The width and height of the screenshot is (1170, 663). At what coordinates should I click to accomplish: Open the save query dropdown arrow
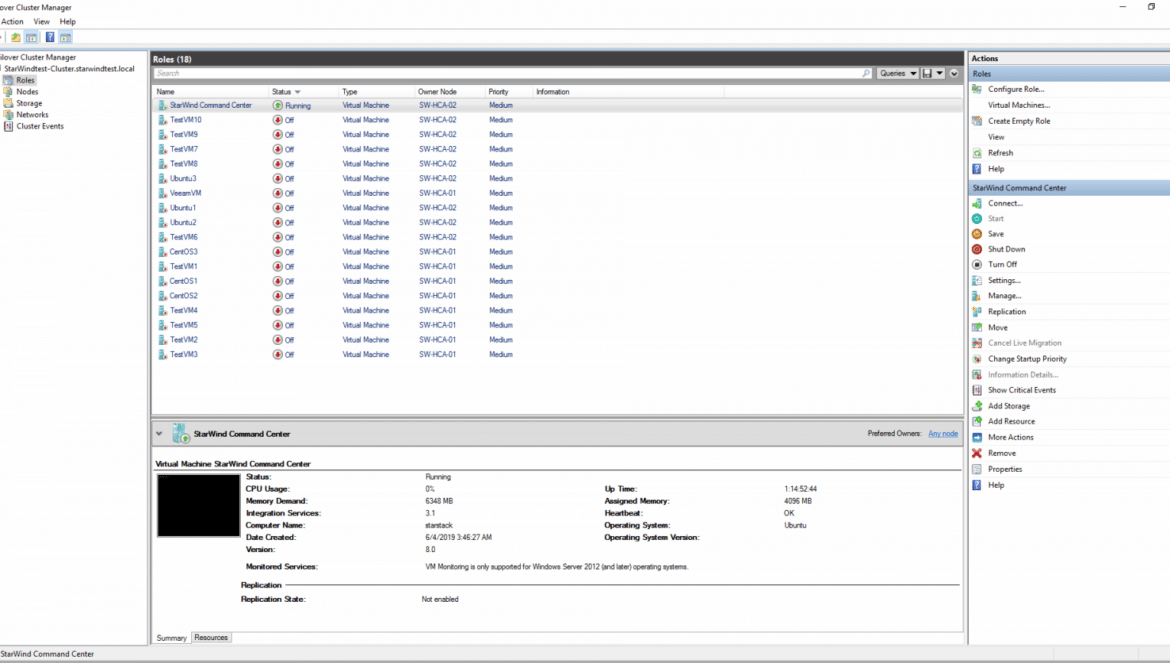(939, 73)
